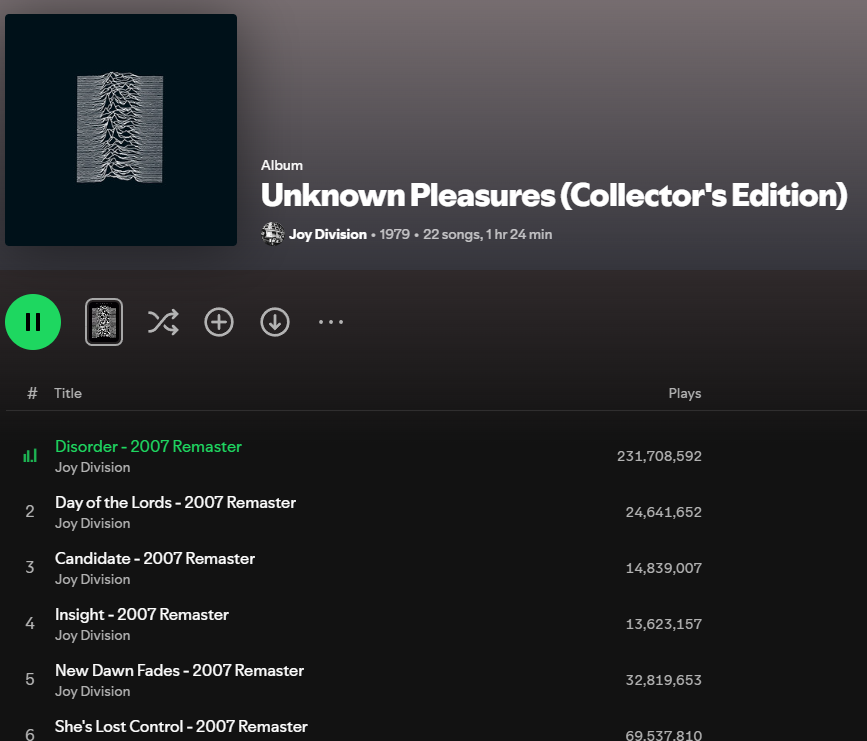Click the Title column header
Screen dimensions: 867x741
pos(68,393)
